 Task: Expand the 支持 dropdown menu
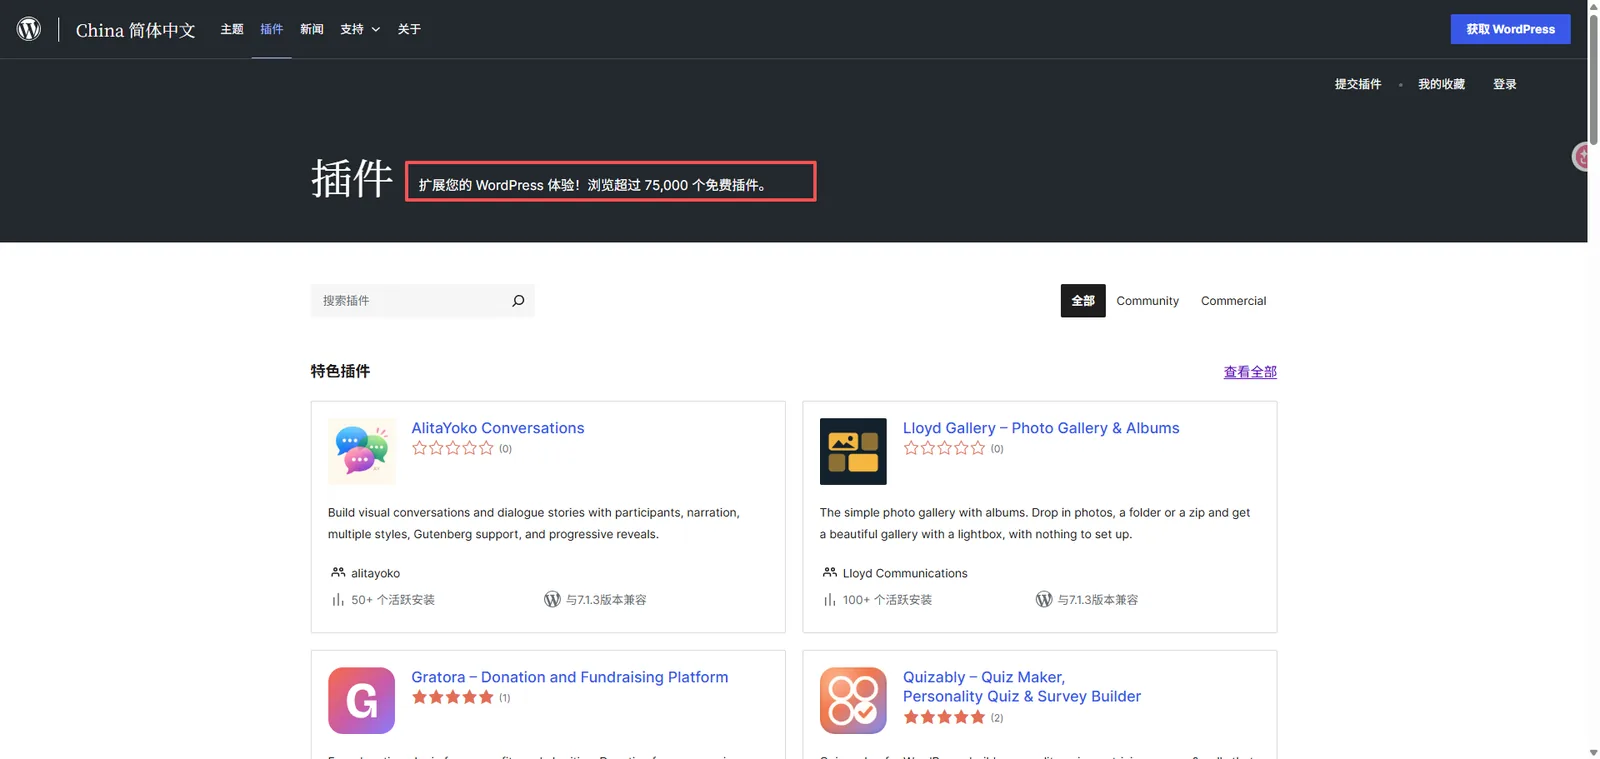click(x=360, y=29)
